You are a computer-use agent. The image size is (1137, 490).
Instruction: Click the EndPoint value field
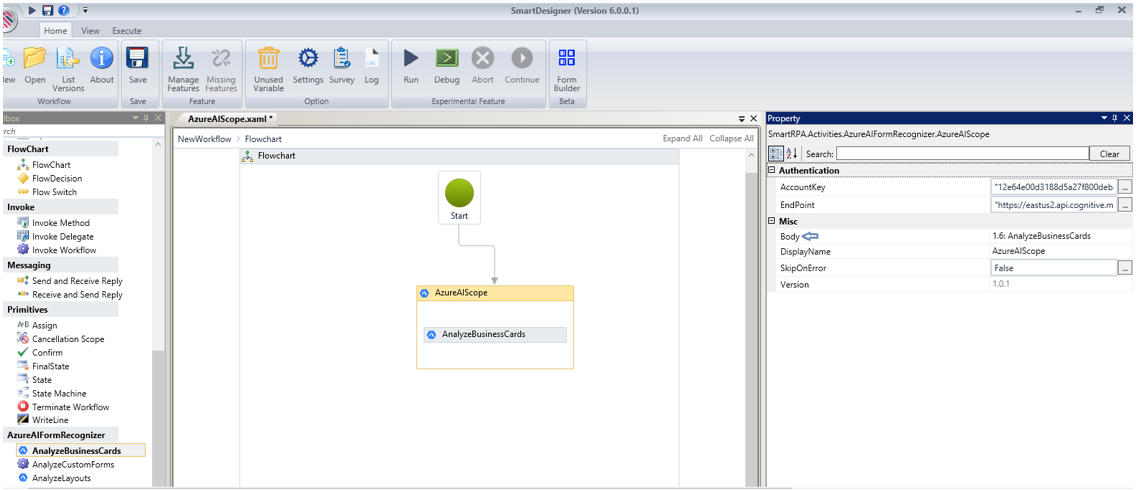click(x=1054, y=205)
